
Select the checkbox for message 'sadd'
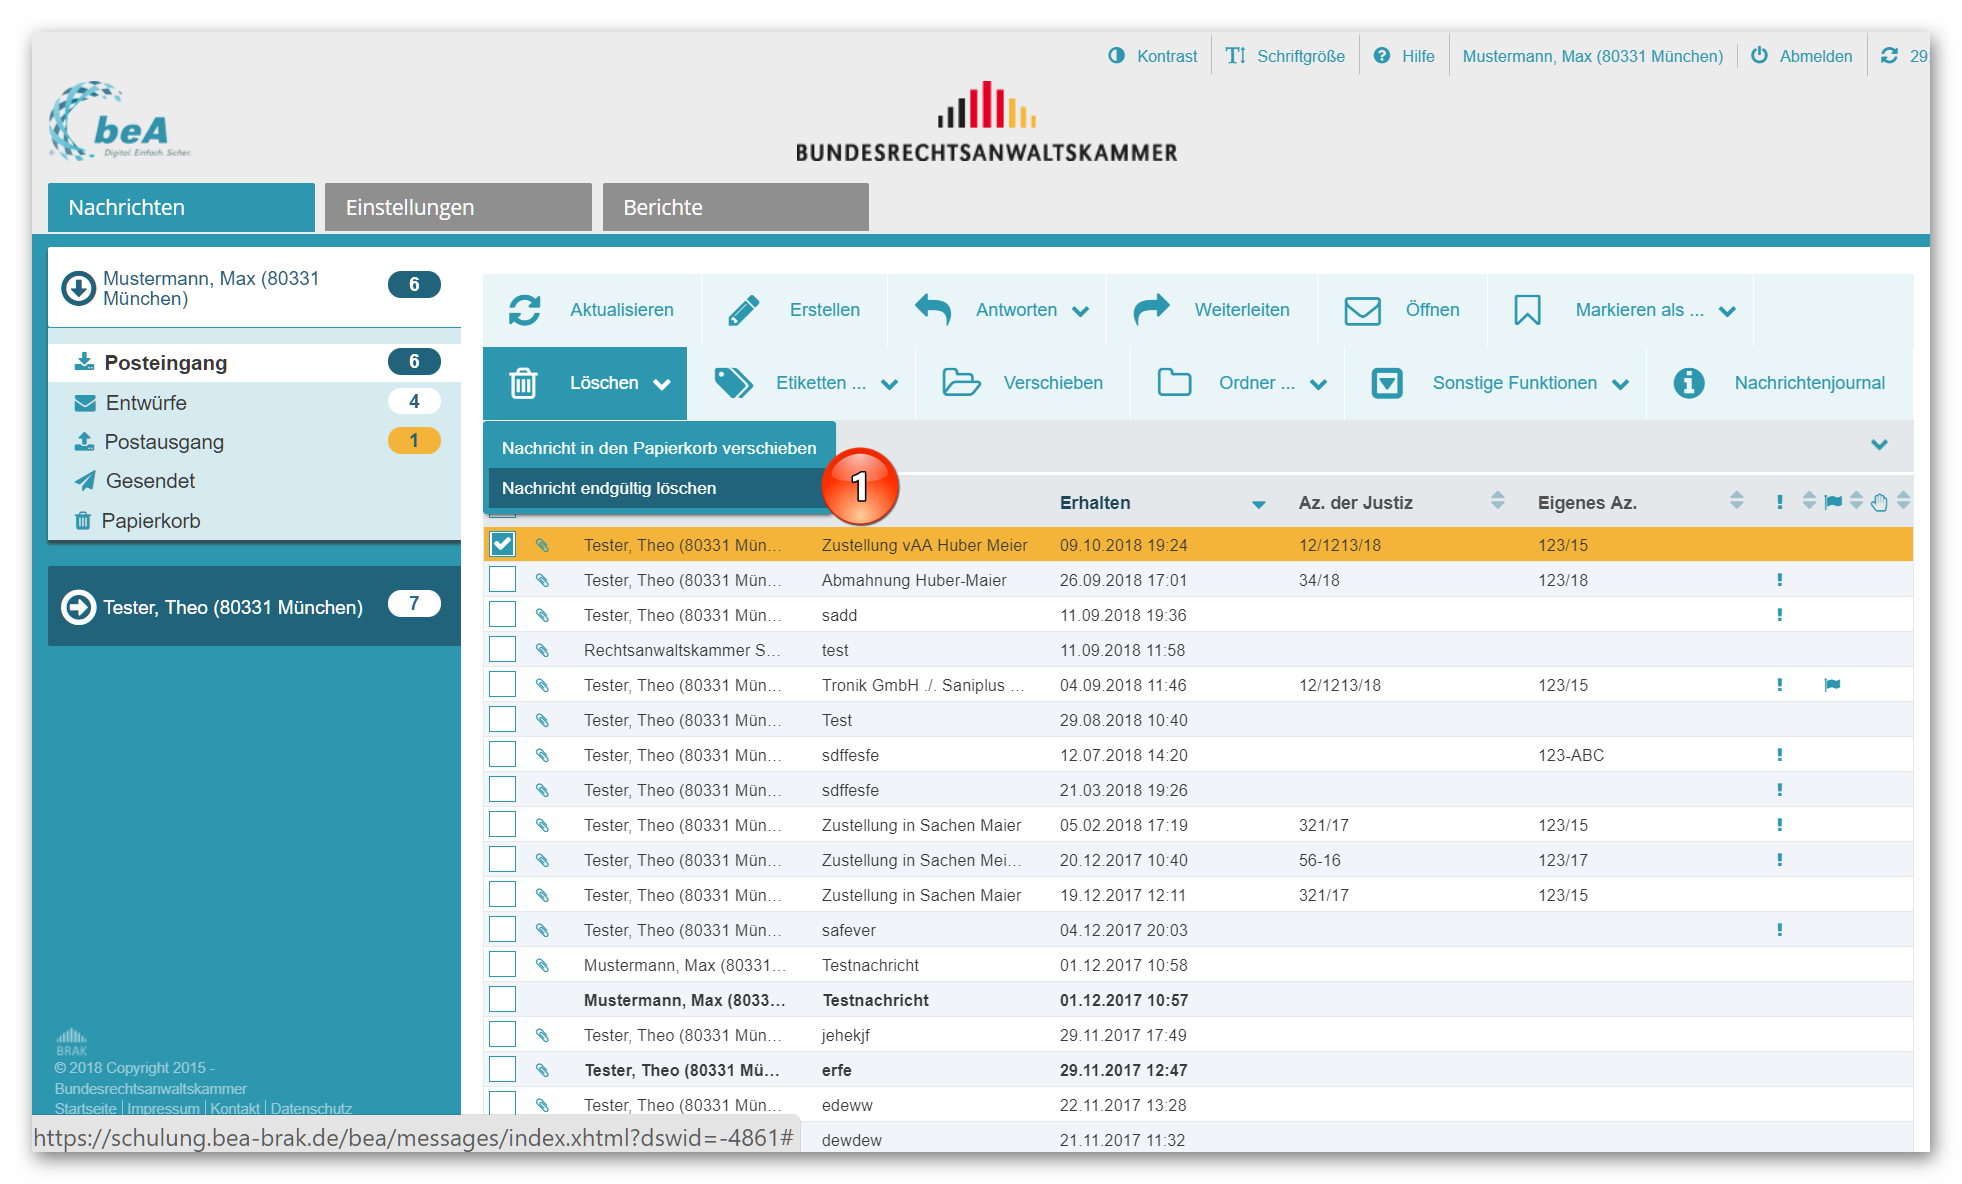(x=502, y=615)
